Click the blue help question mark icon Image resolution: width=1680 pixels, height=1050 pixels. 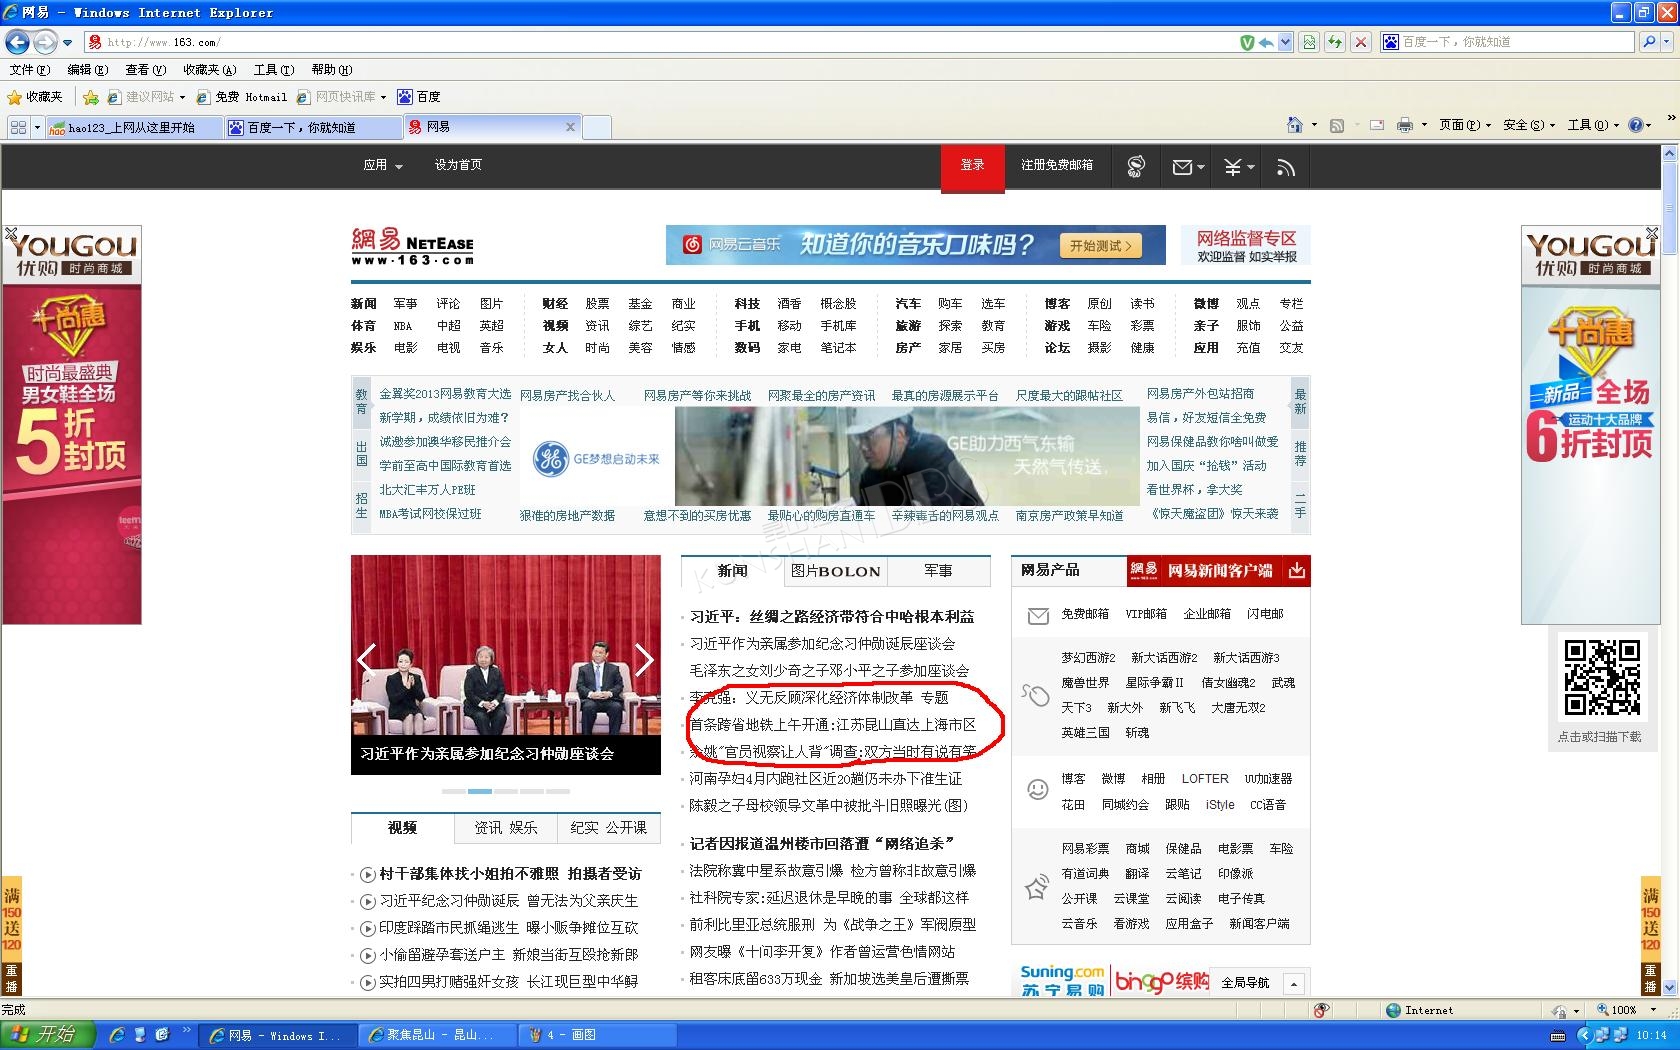pyautogui.click(x=1636, y=125)
